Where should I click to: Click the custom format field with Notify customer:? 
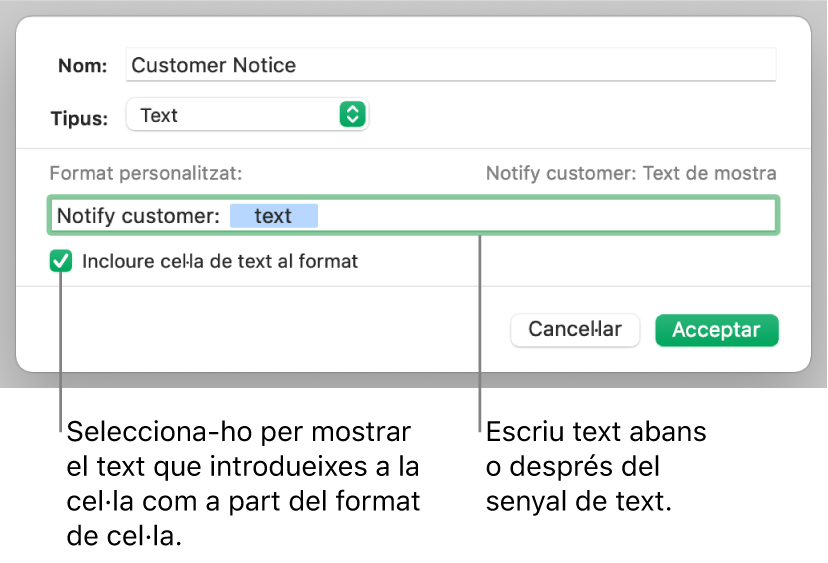[413, 215]
